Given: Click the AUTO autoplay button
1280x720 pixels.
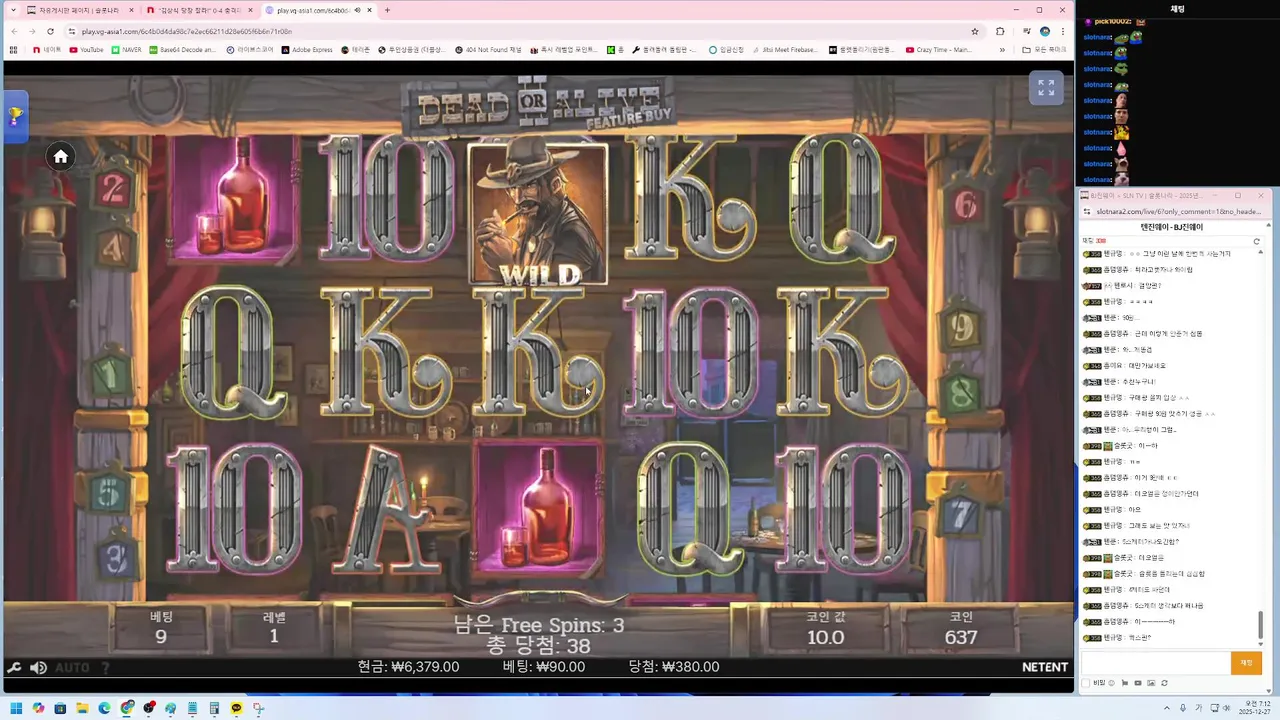Looking at the screenshot, I should click(x=72, y=667).
